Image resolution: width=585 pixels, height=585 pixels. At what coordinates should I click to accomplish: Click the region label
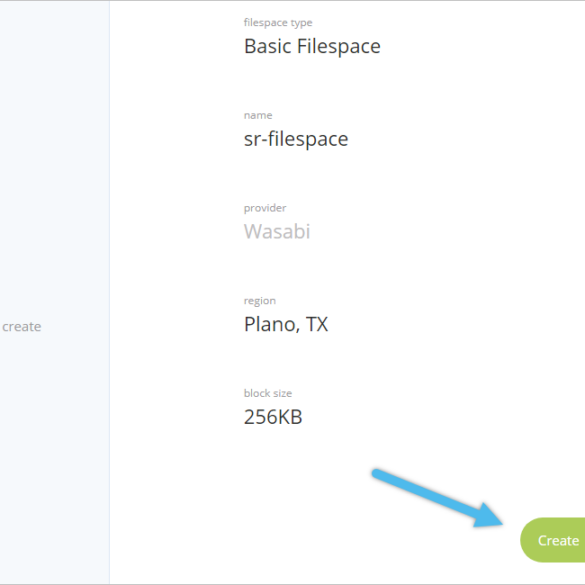[x=260, y=301]
